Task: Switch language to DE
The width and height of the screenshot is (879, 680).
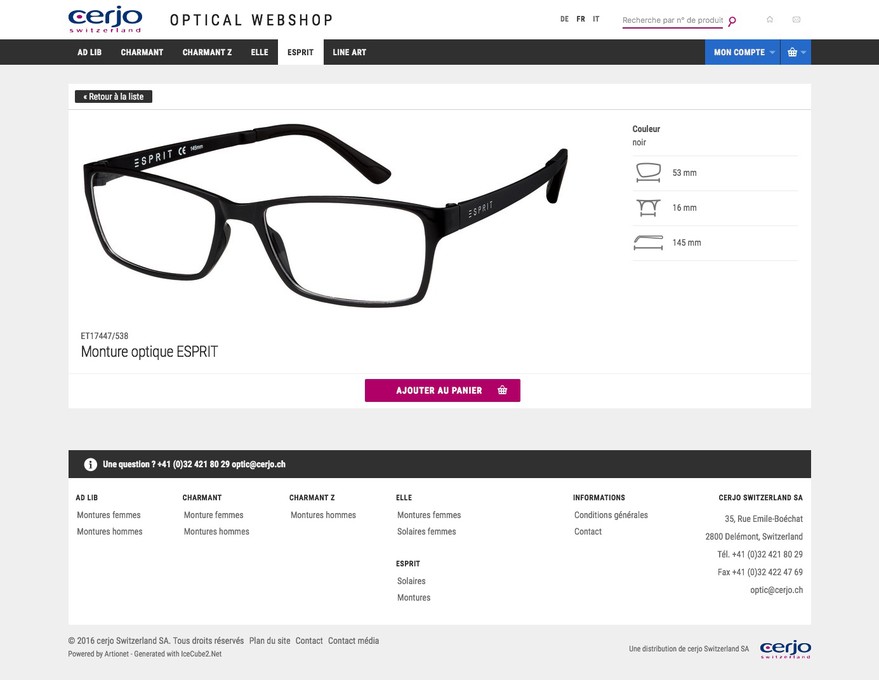Action: [565, 19]
